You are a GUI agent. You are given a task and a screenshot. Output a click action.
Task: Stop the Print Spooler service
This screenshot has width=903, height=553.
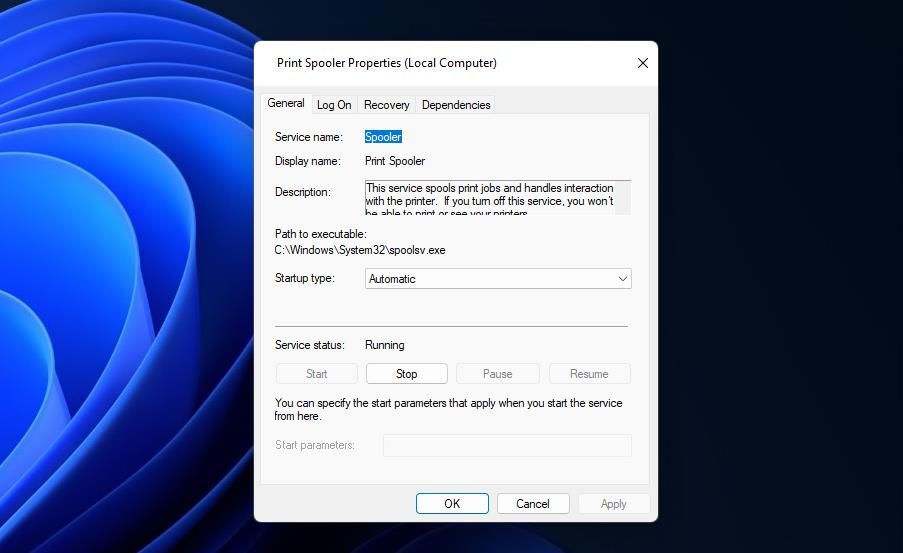407,374
